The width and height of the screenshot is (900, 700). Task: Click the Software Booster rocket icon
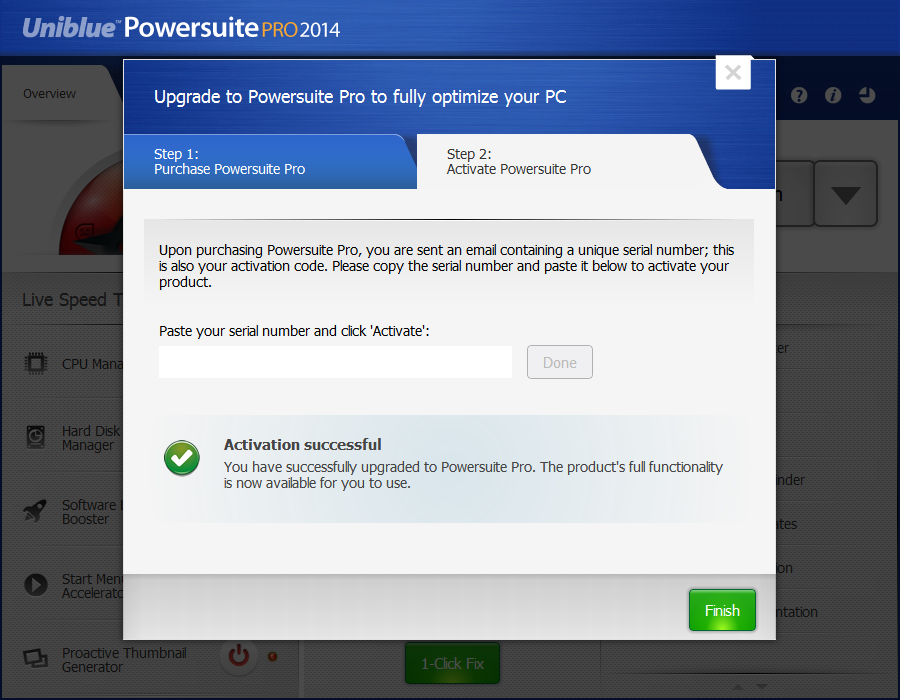[x=35, y=511]
